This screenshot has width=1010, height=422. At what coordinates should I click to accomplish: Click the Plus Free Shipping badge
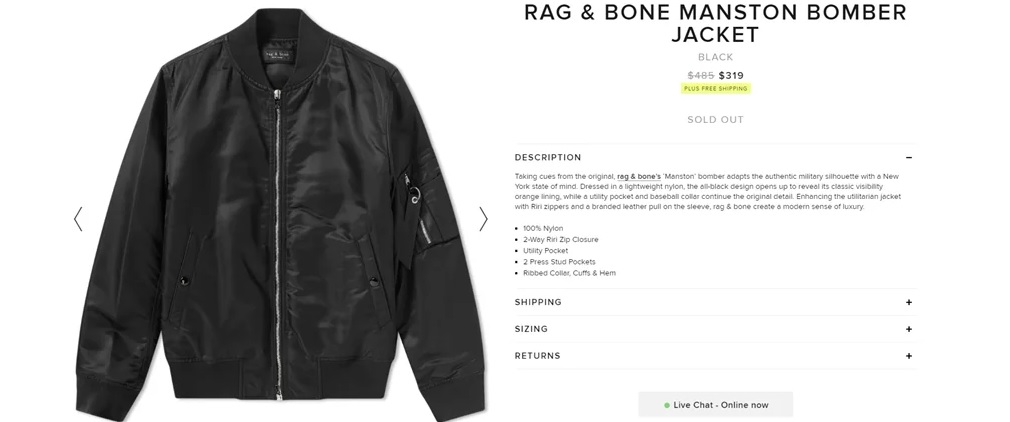716,88
